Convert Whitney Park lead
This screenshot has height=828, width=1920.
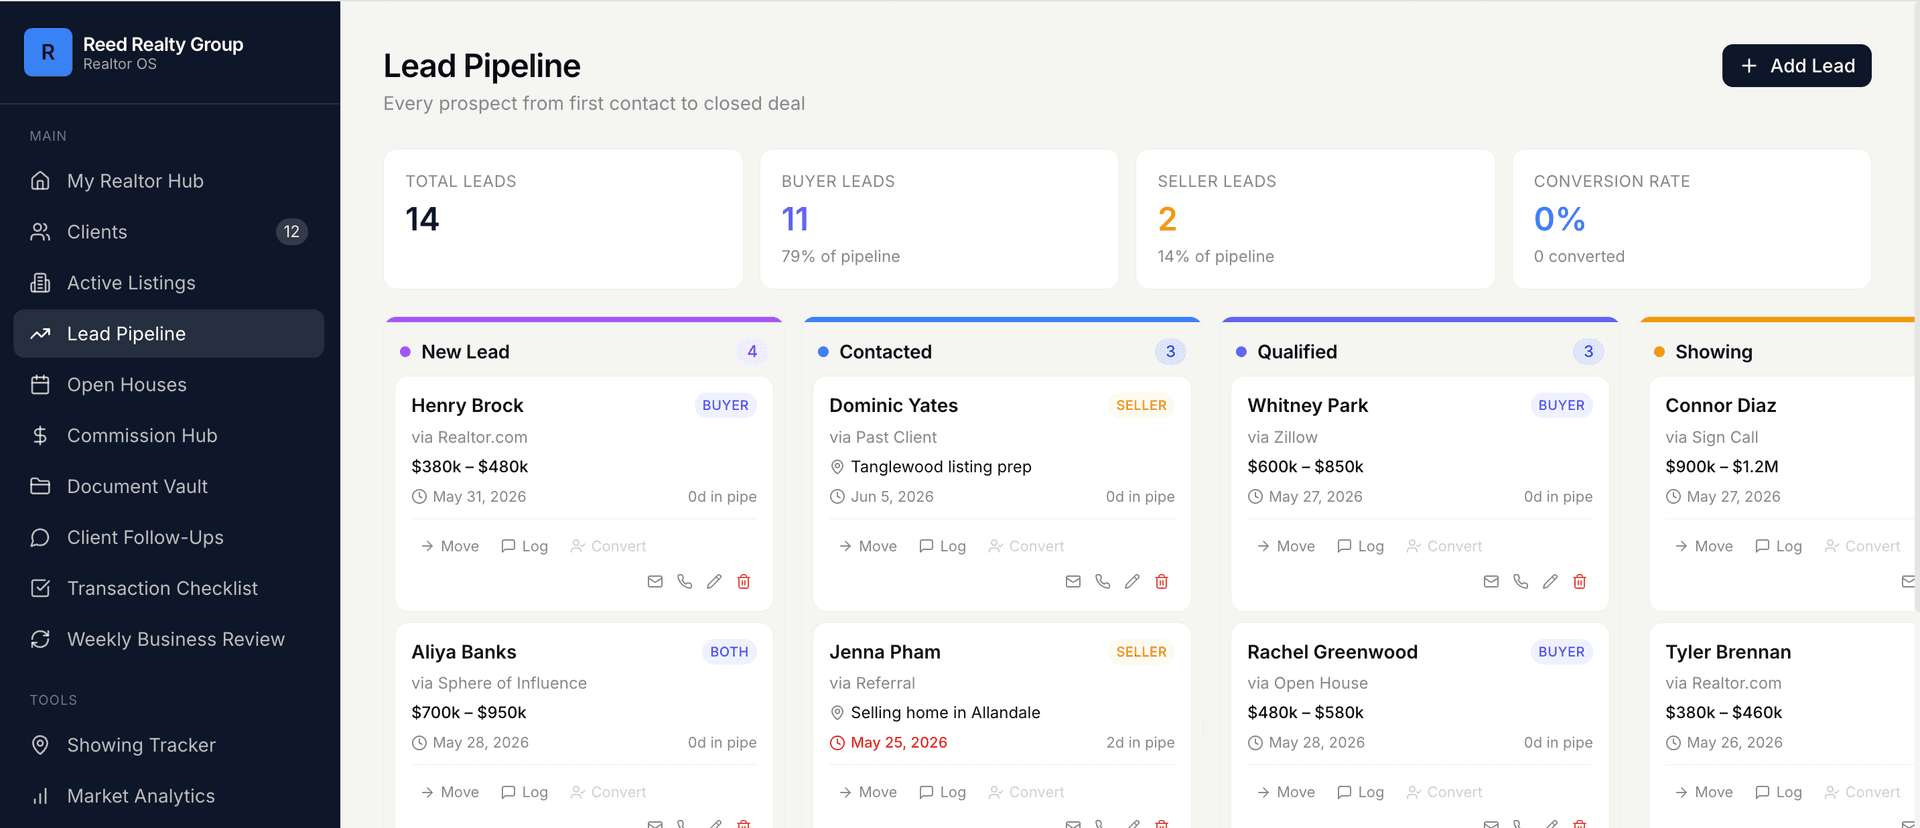point(1445,546)
